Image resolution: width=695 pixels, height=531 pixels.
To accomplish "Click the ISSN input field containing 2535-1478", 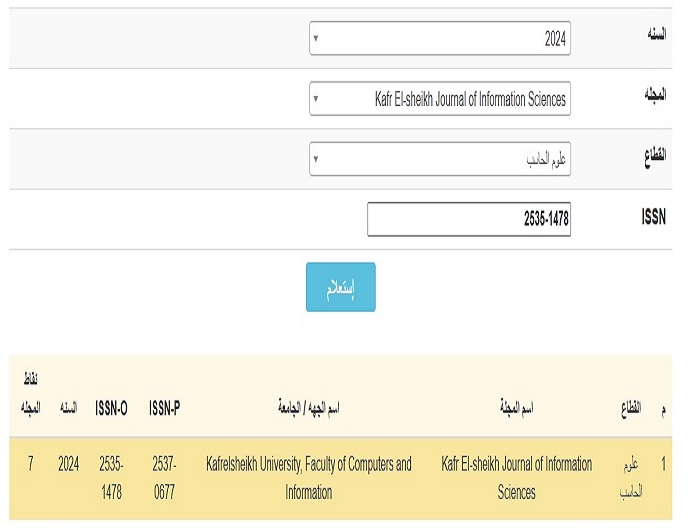I will pos(468,219).
